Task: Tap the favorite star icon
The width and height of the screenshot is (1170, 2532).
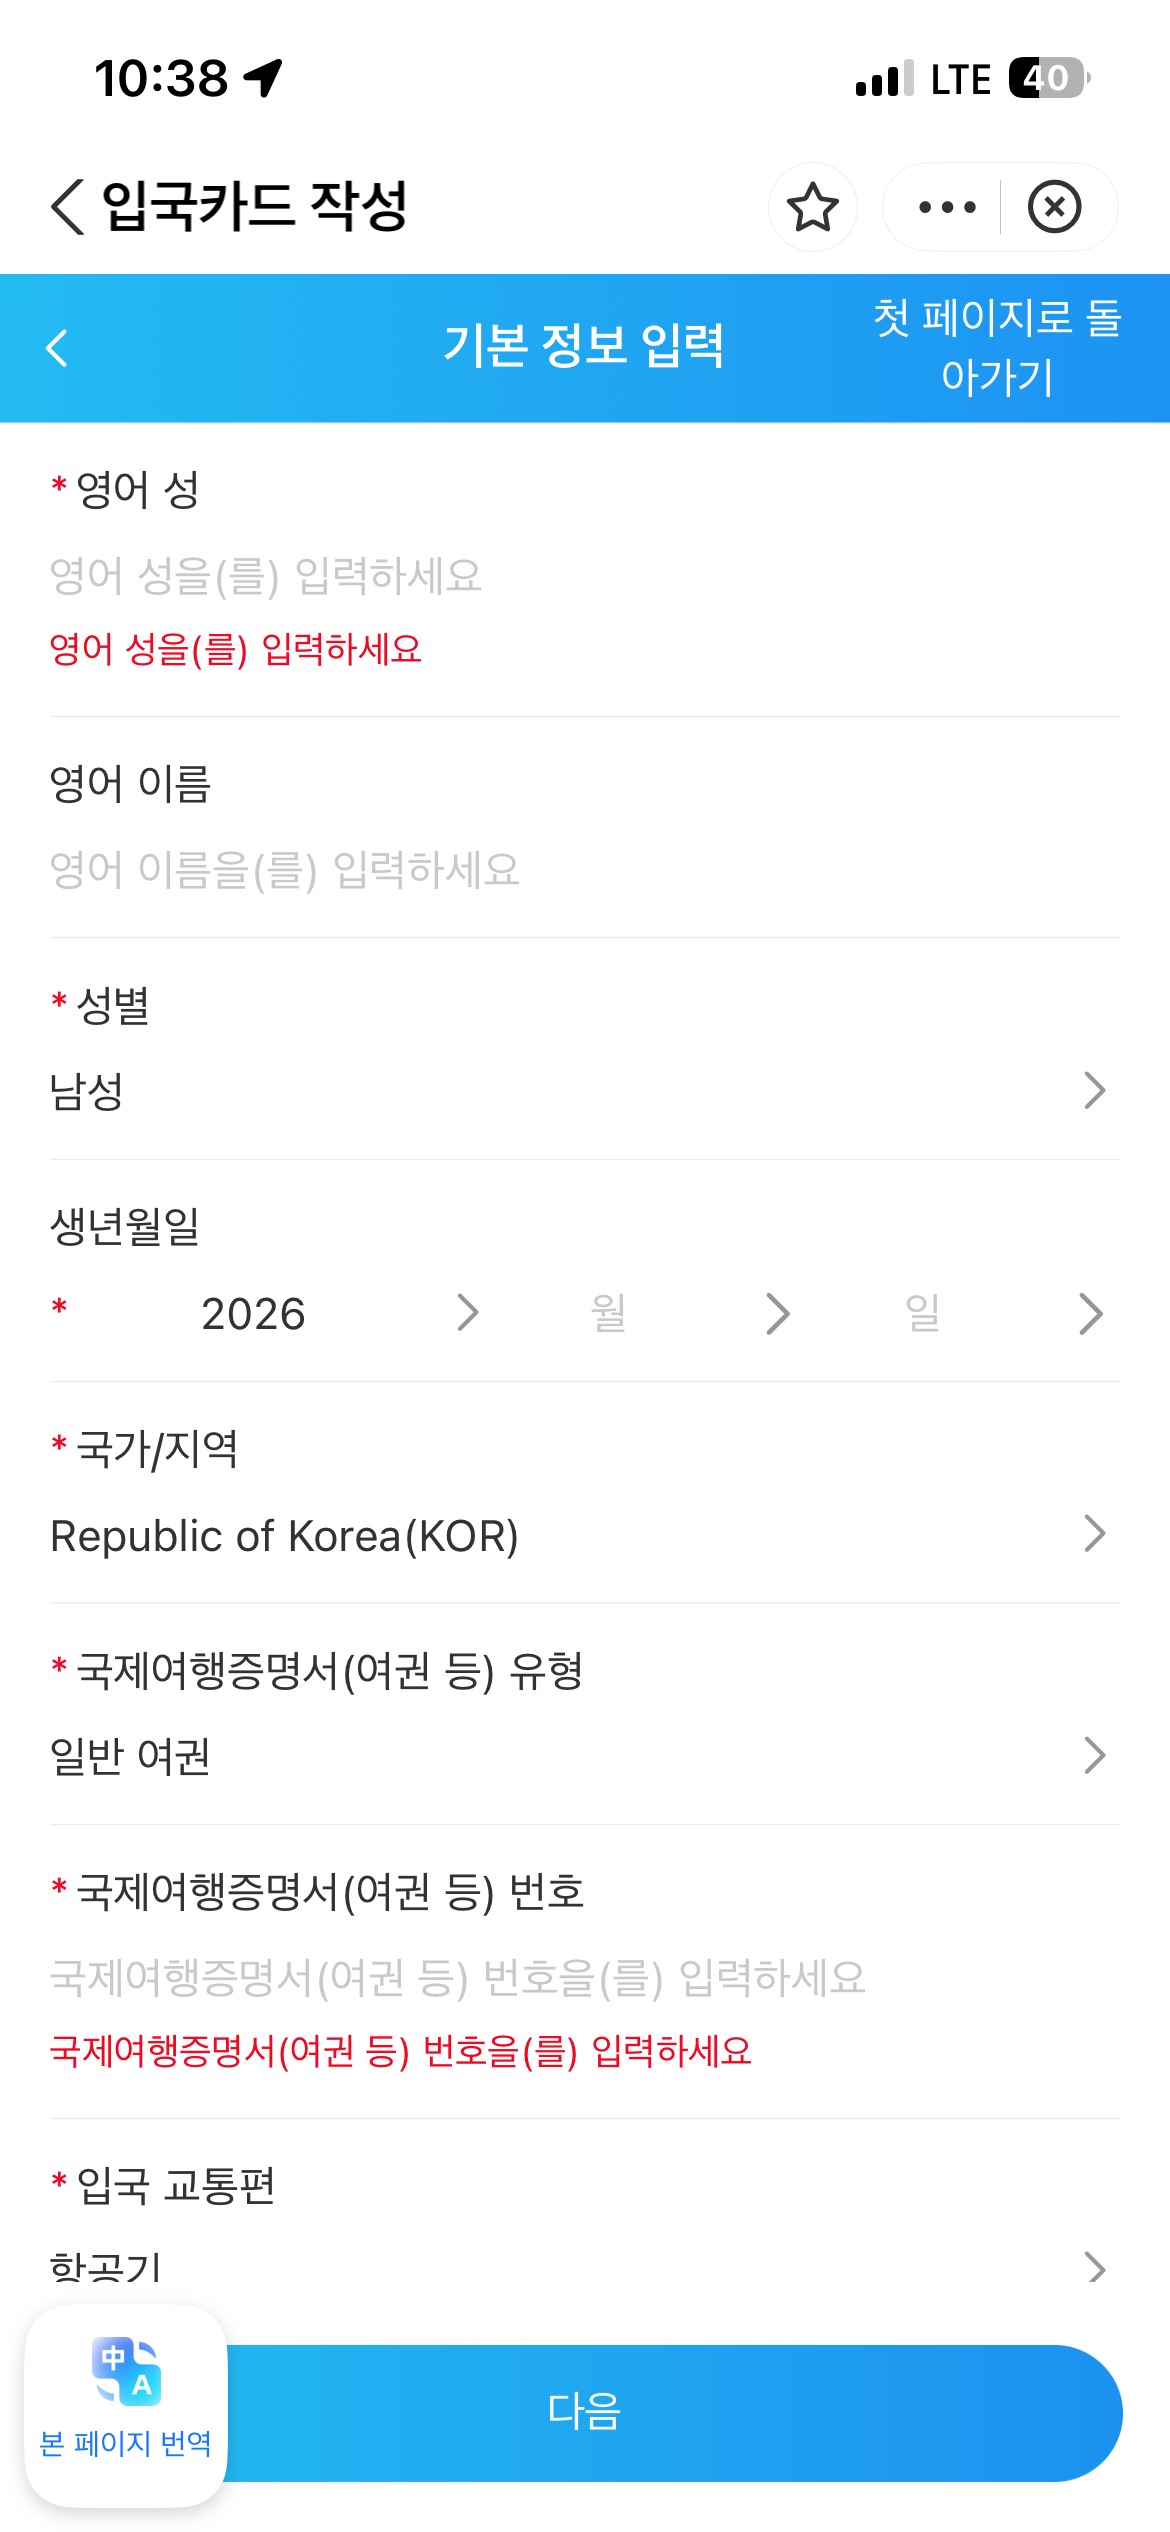Action: coord(812,207)
